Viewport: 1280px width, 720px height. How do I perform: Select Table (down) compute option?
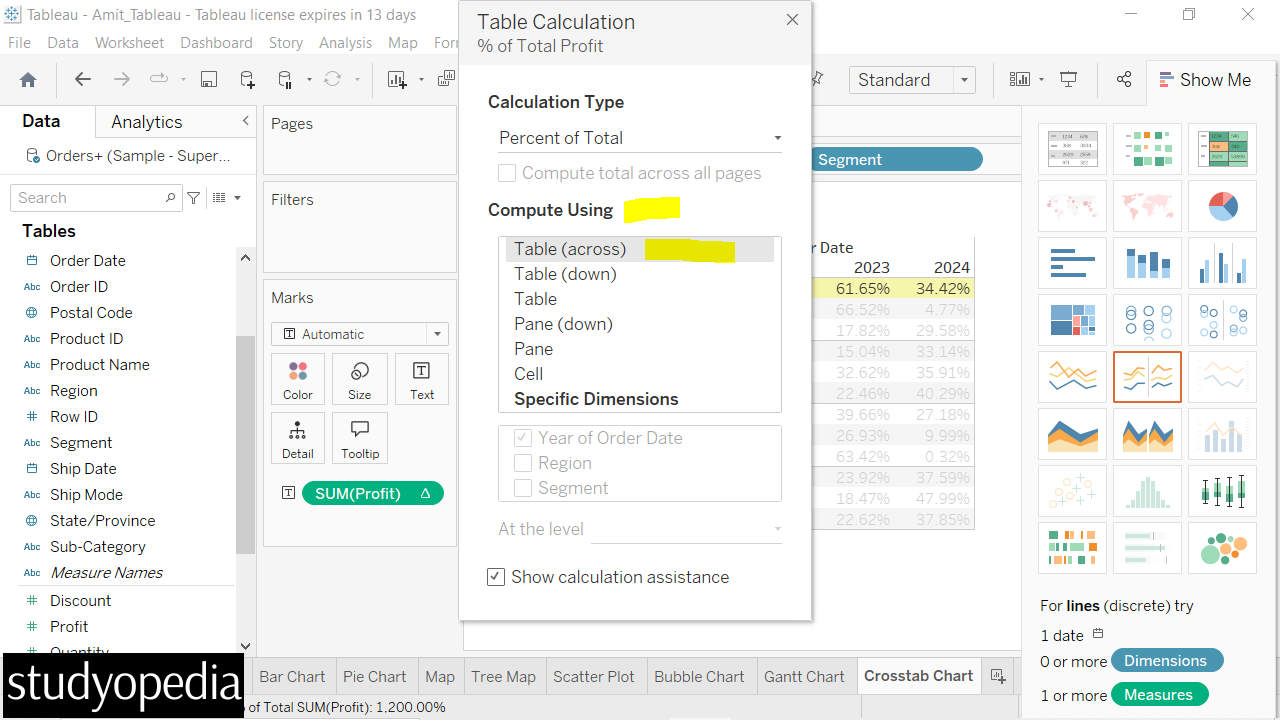pos(565,274)
